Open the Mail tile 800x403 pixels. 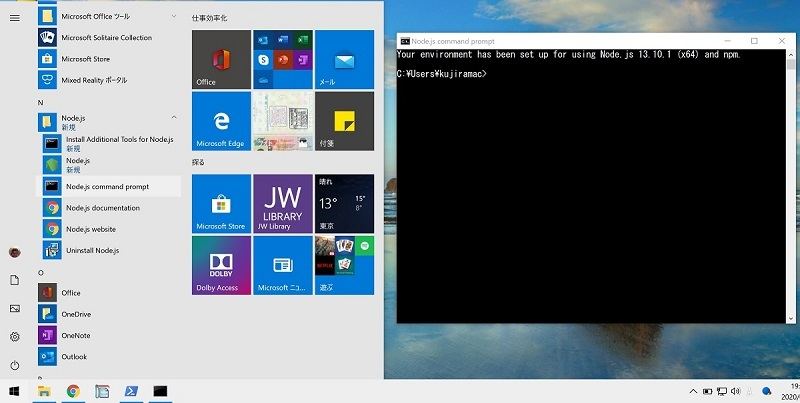344,59
